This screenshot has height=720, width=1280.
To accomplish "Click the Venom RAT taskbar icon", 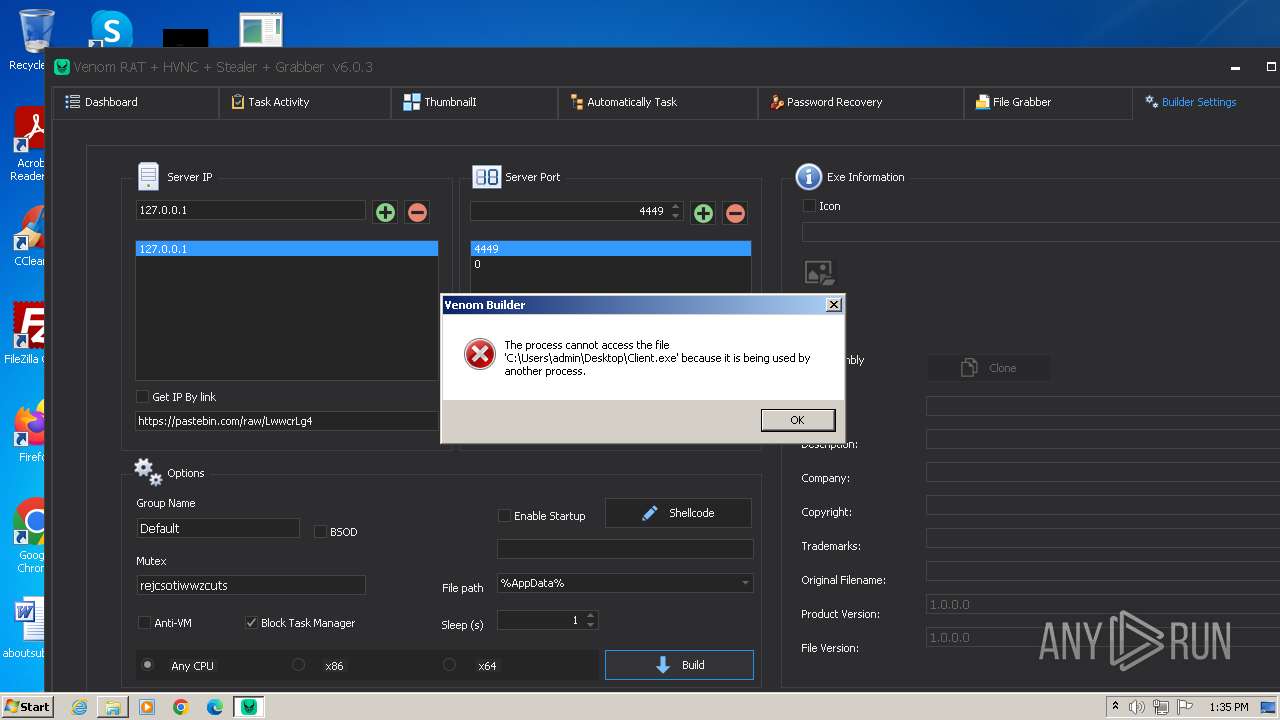I will click(248, 707).
